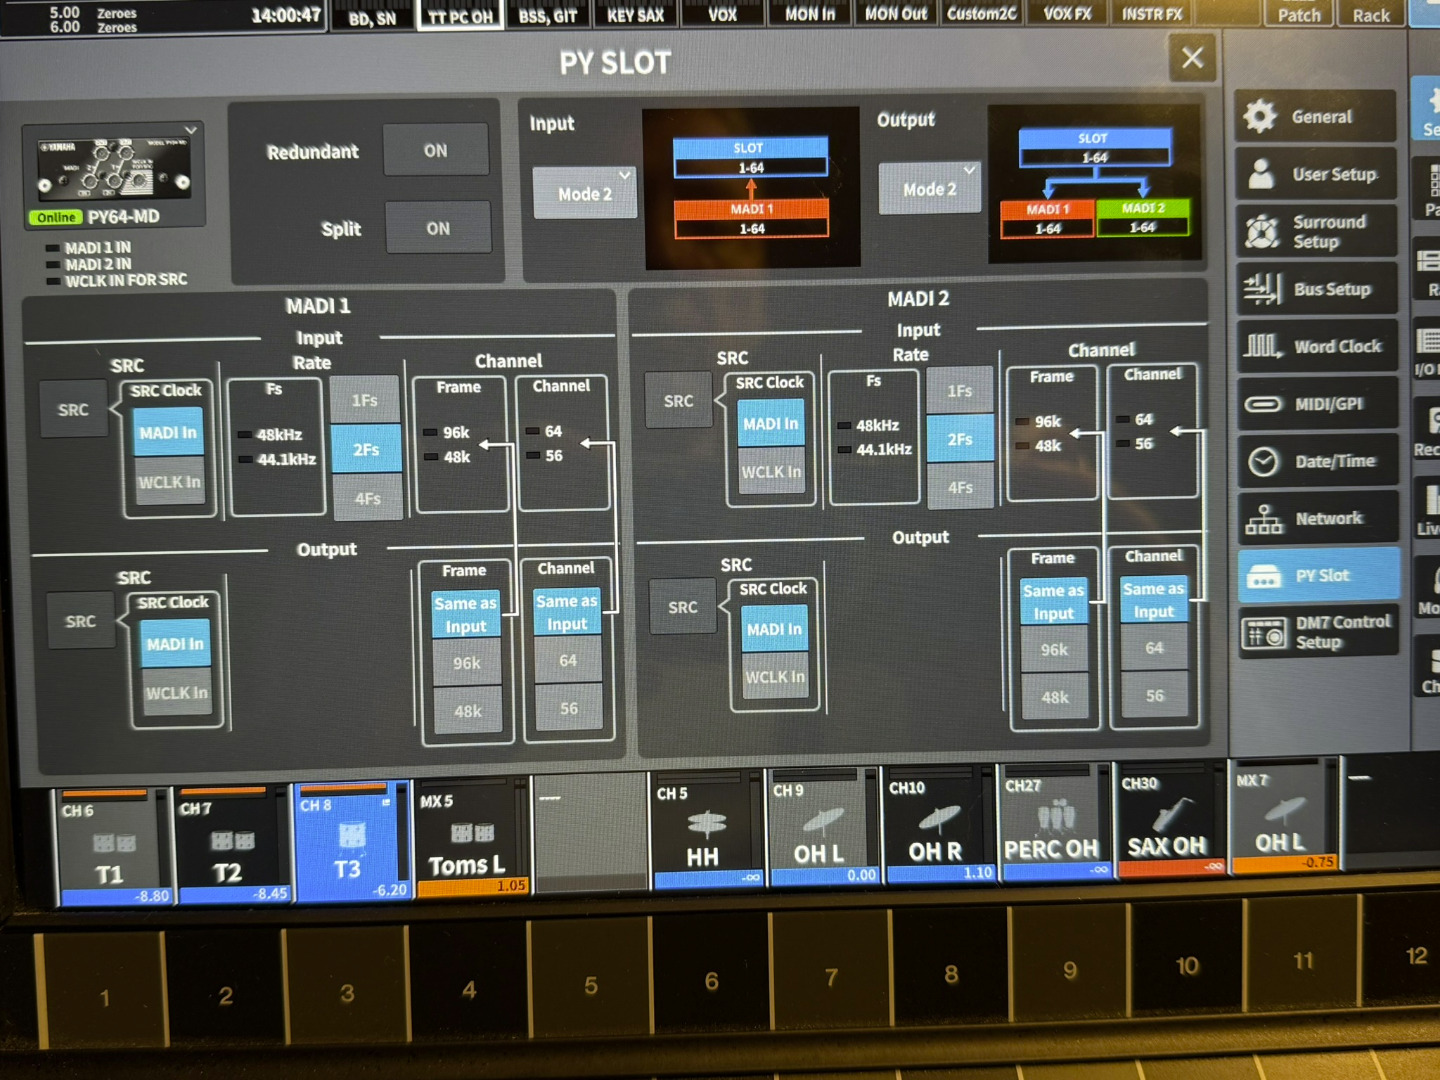This screenshot has width=1440, height=1080.
Task: Set MADI 1 output channel to 56
Action: point(568,708)
